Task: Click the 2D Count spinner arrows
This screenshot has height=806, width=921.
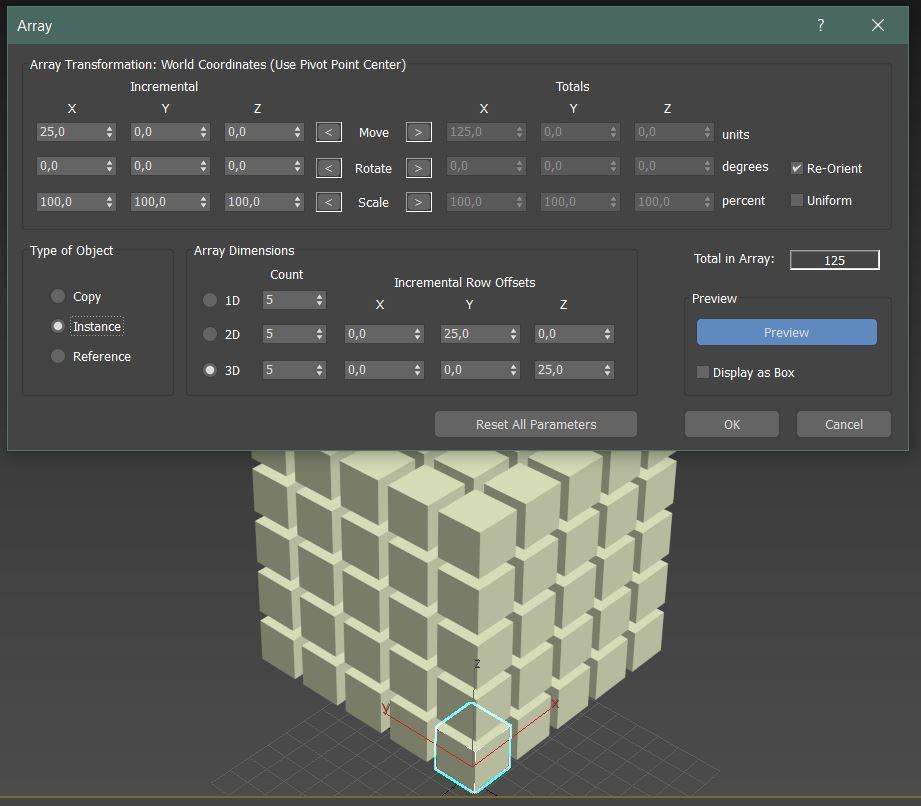Action: 320,334
